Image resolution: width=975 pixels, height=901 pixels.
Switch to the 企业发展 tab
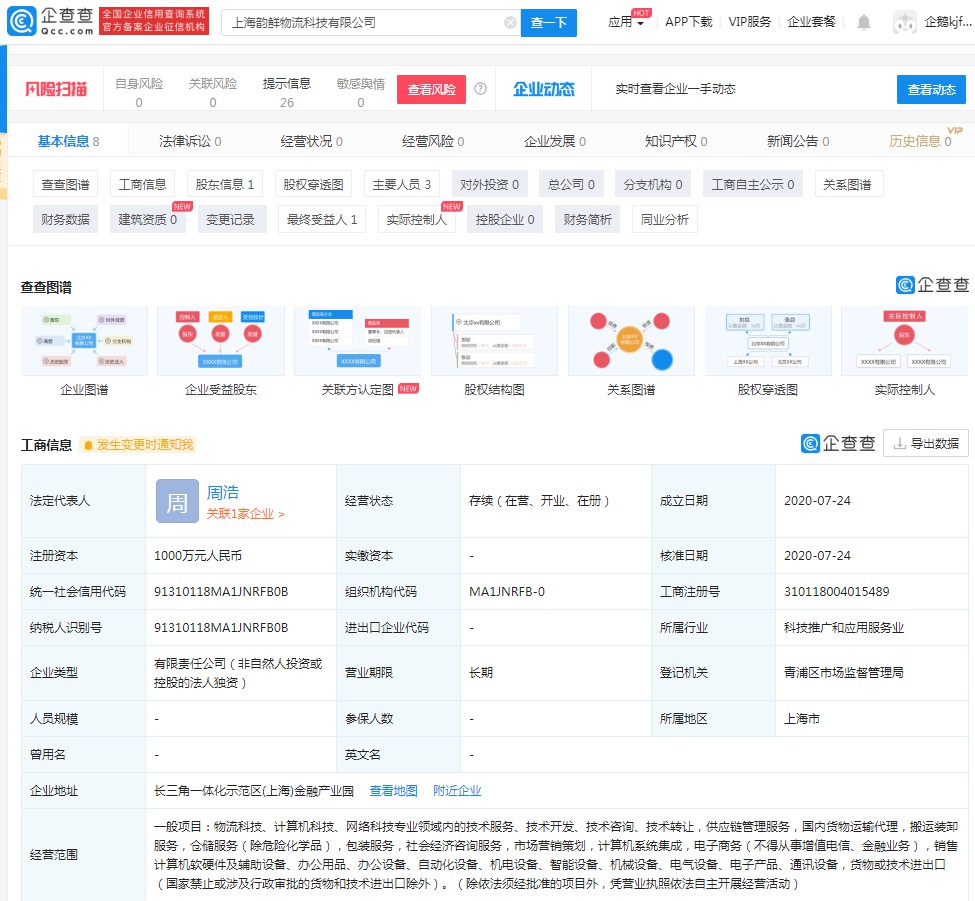555,141
